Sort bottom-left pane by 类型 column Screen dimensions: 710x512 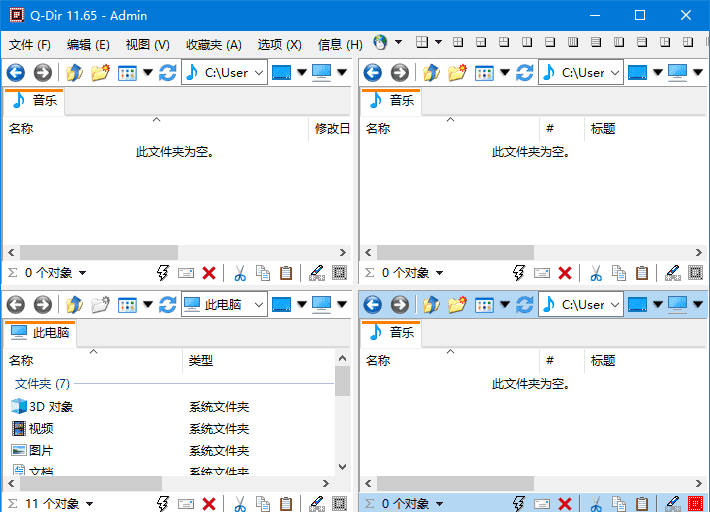tap(258, 361)
